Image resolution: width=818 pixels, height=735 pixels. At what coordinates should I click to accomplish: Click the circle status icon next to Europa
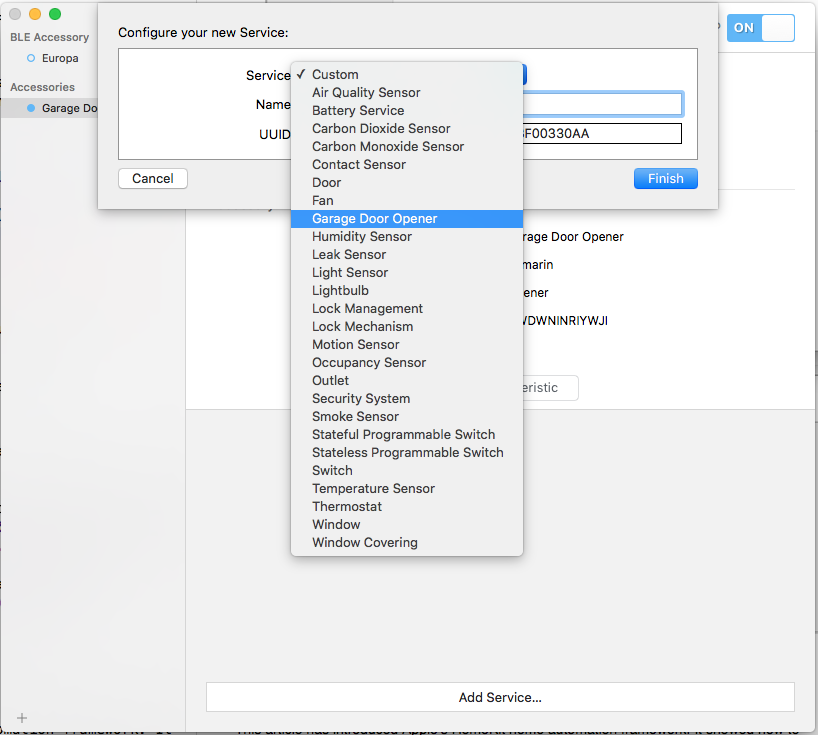tap(32, 58)
